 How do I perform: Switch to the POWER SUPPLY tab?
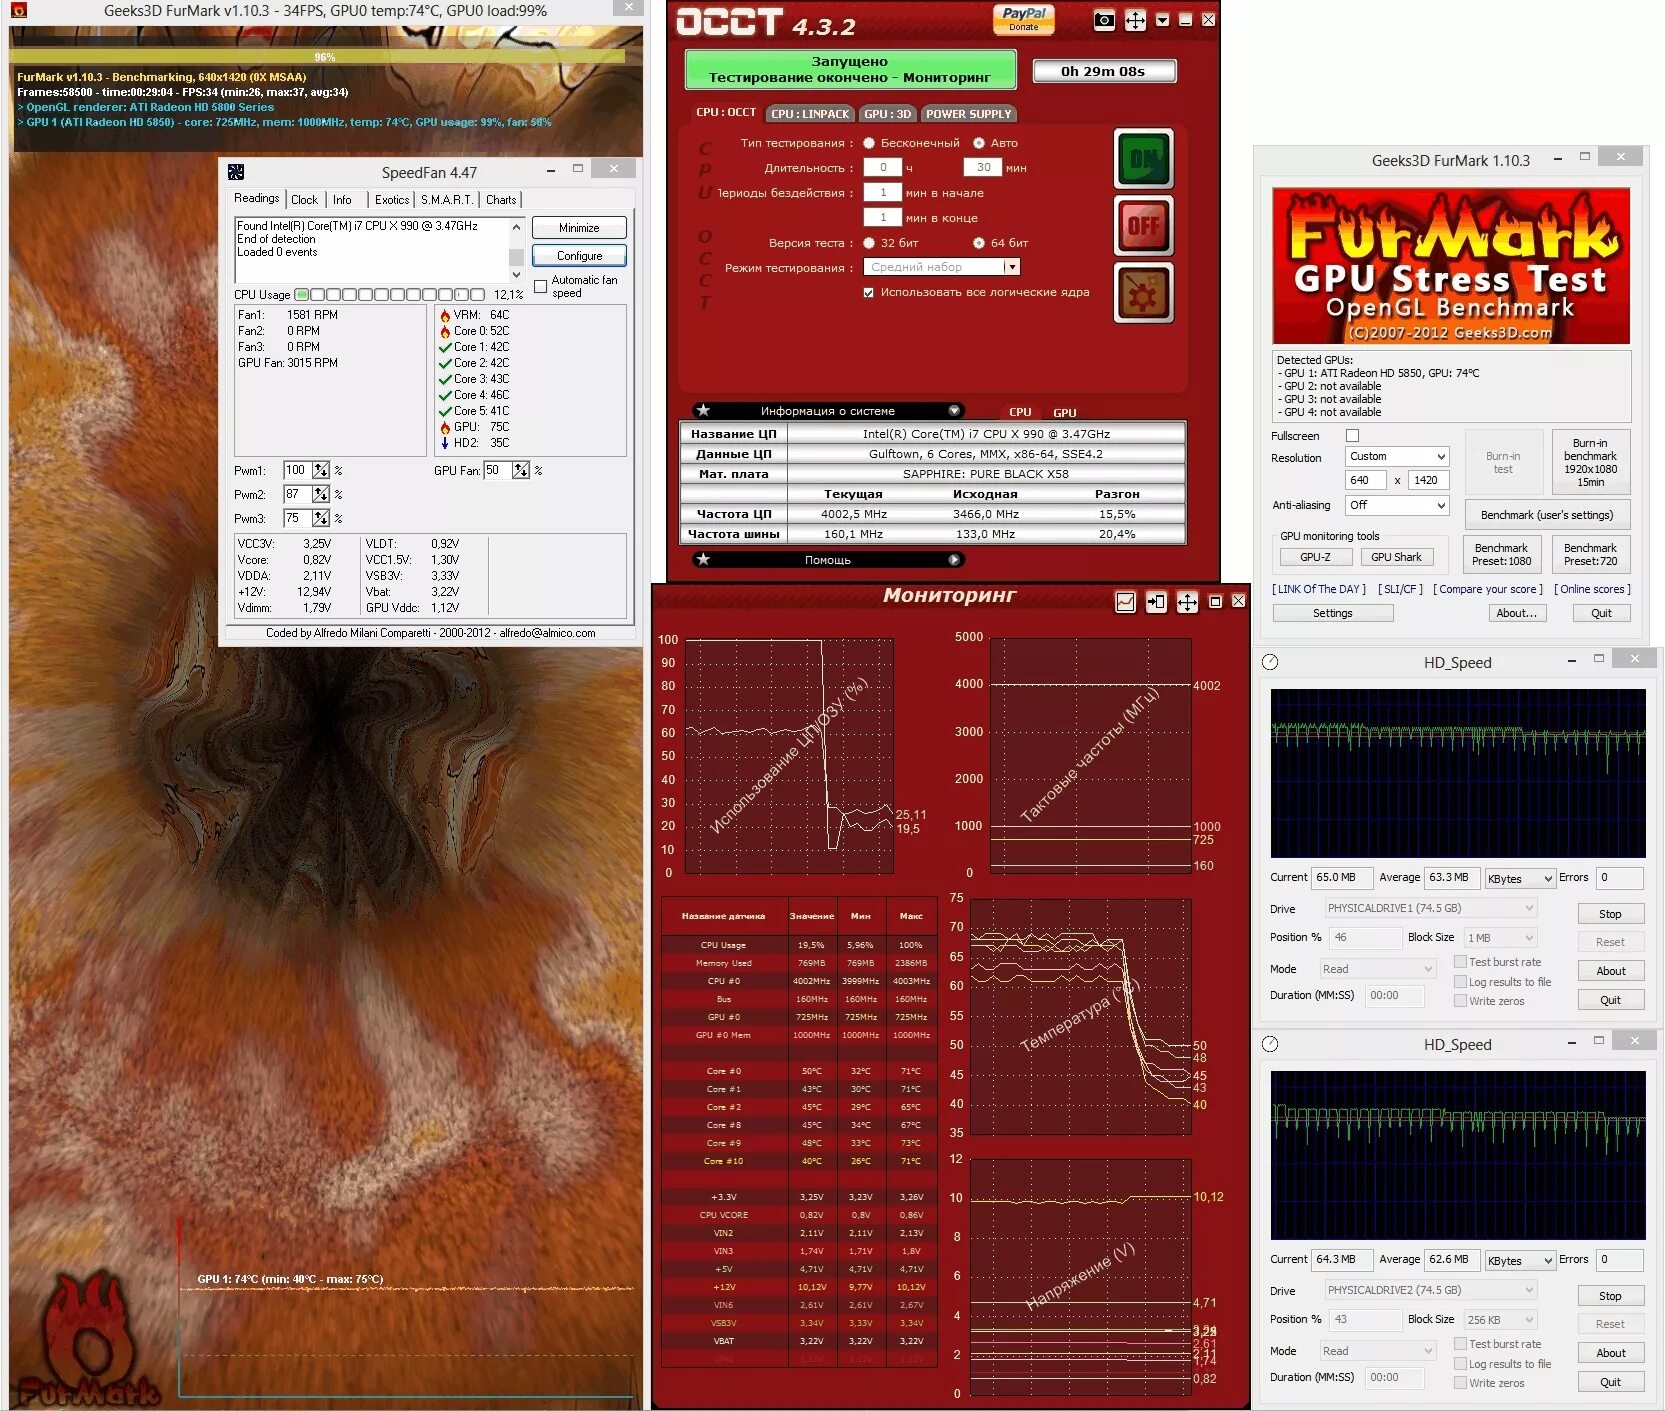[968, 114]
